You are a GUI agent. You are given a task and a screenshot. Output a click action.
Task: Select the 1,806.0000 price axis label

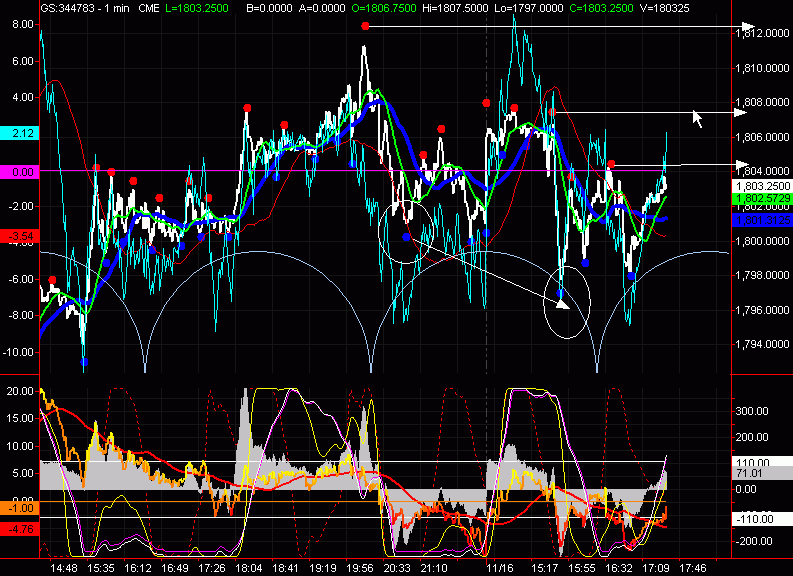[762, 137]
